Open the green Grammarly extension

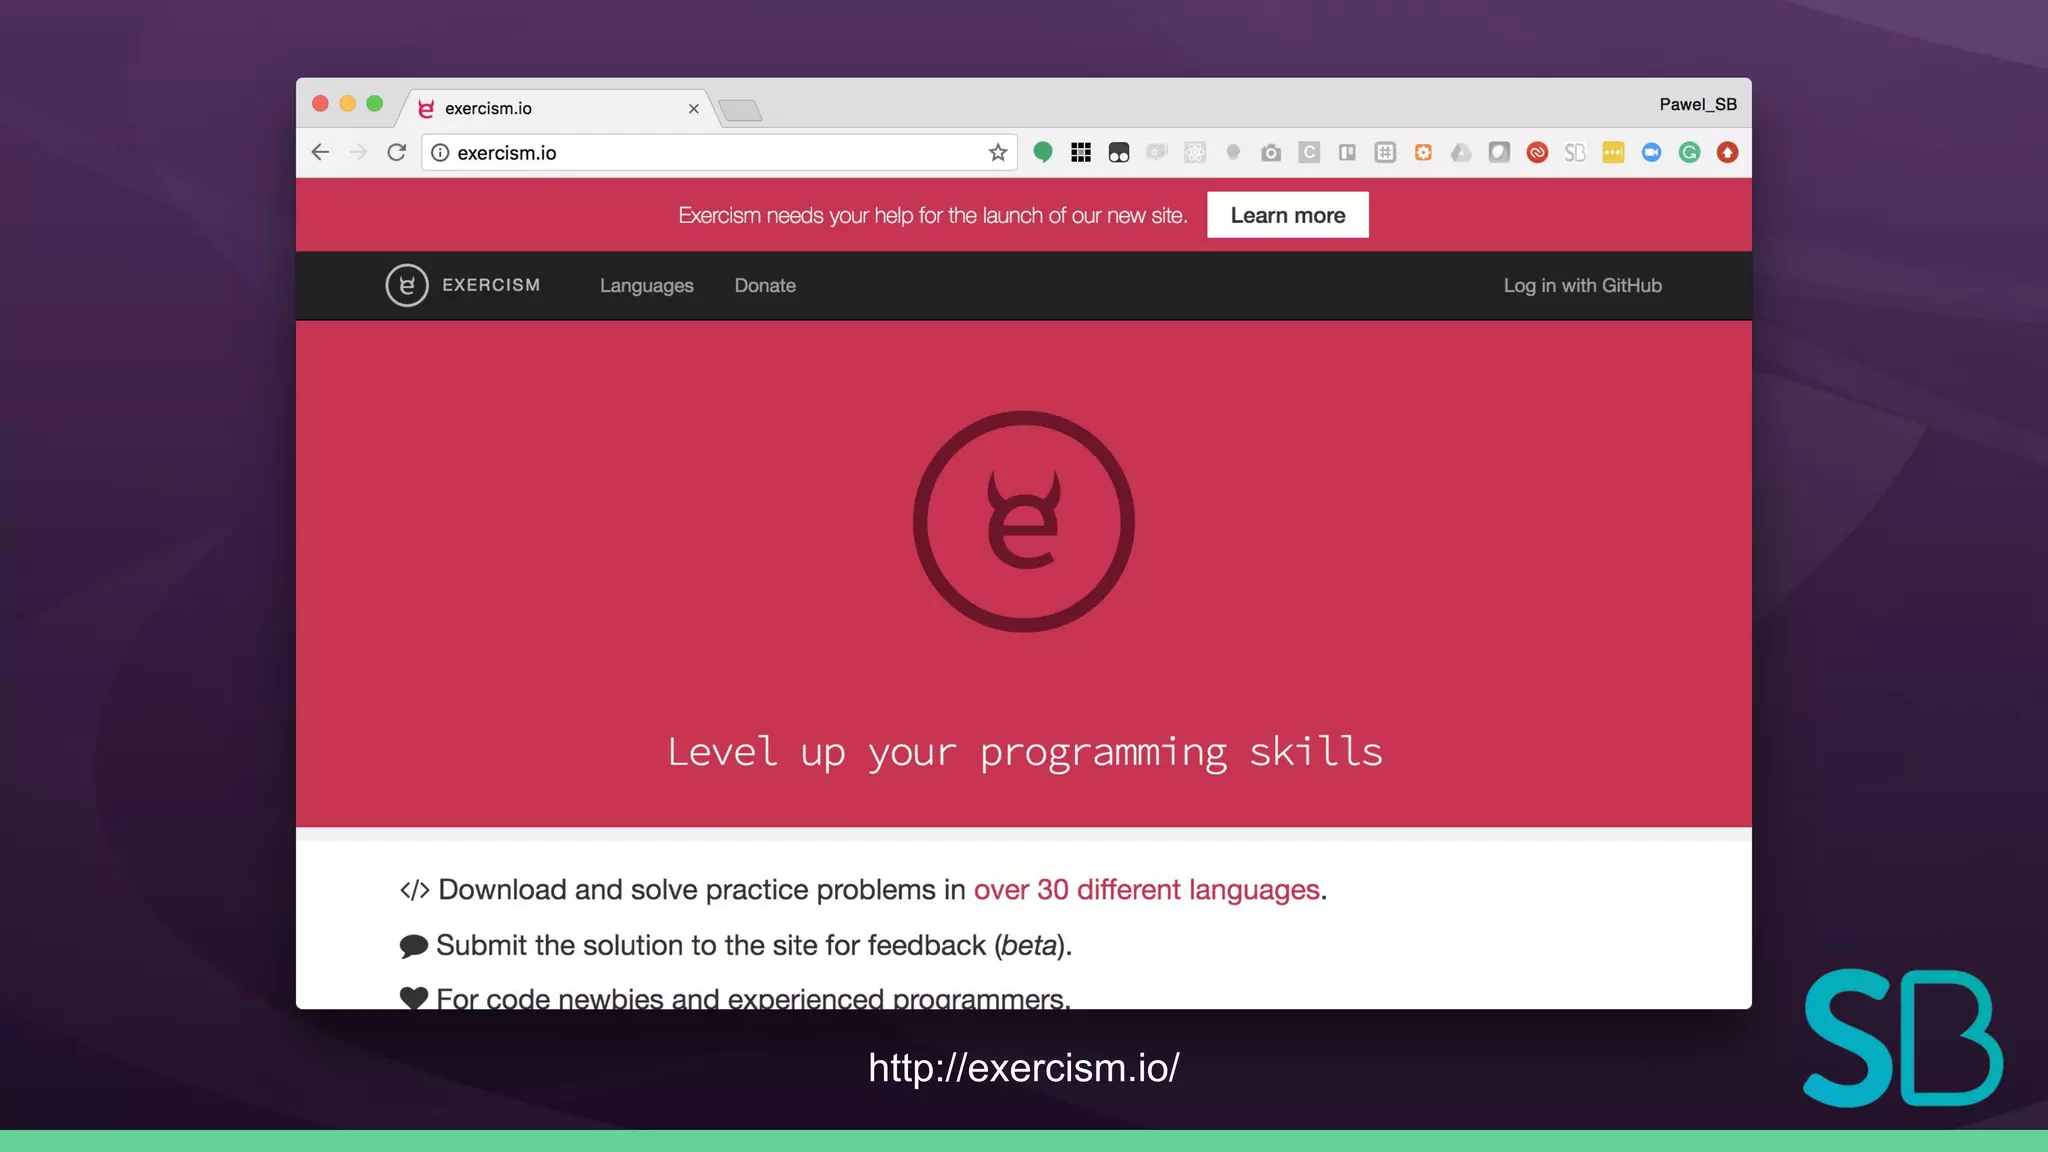coord(1689,153)
